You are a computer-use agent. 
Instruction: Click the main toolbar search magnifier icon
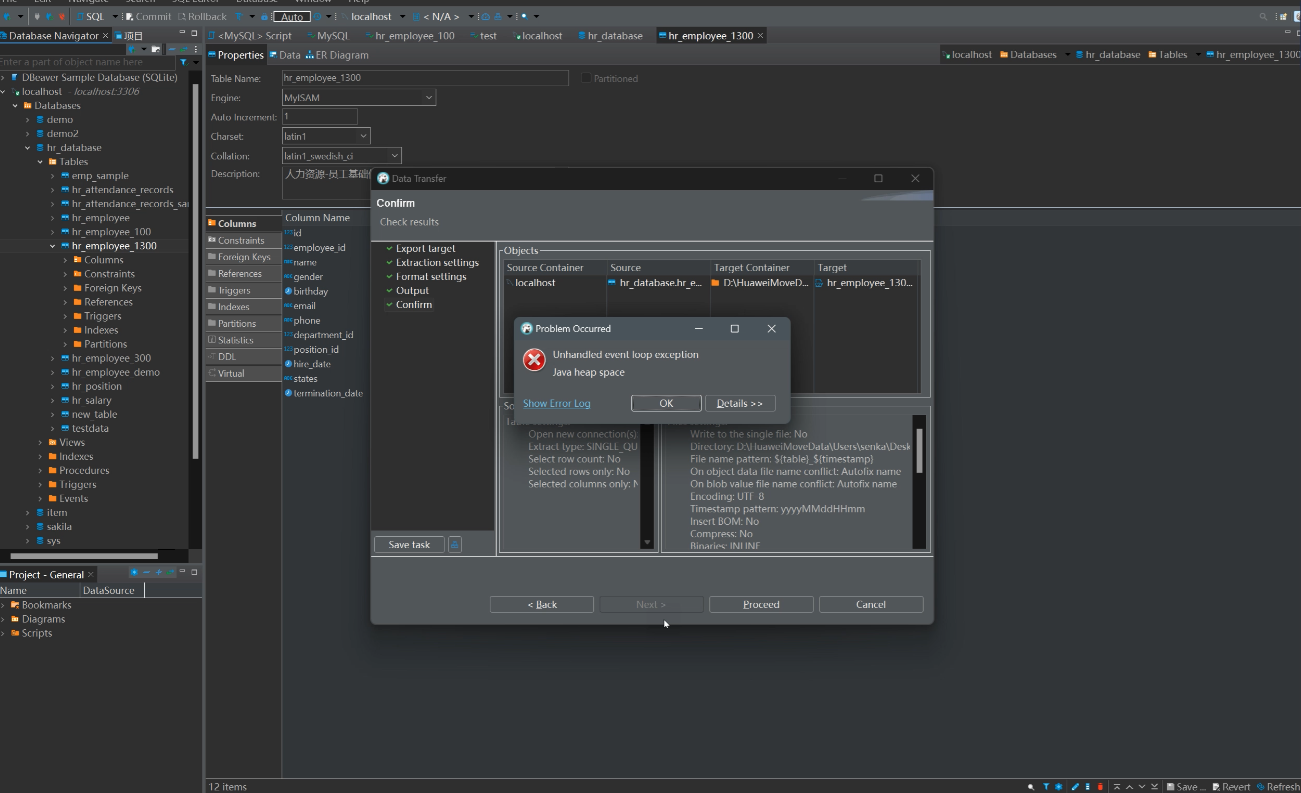1263,17
